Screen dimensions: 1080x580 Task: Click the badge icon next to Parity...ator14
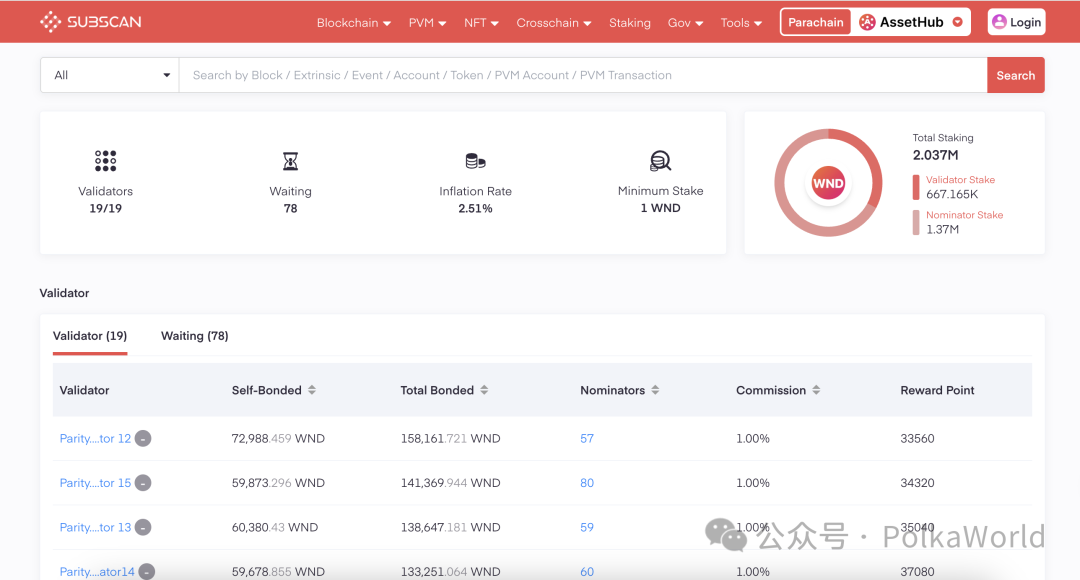(147, 572)
